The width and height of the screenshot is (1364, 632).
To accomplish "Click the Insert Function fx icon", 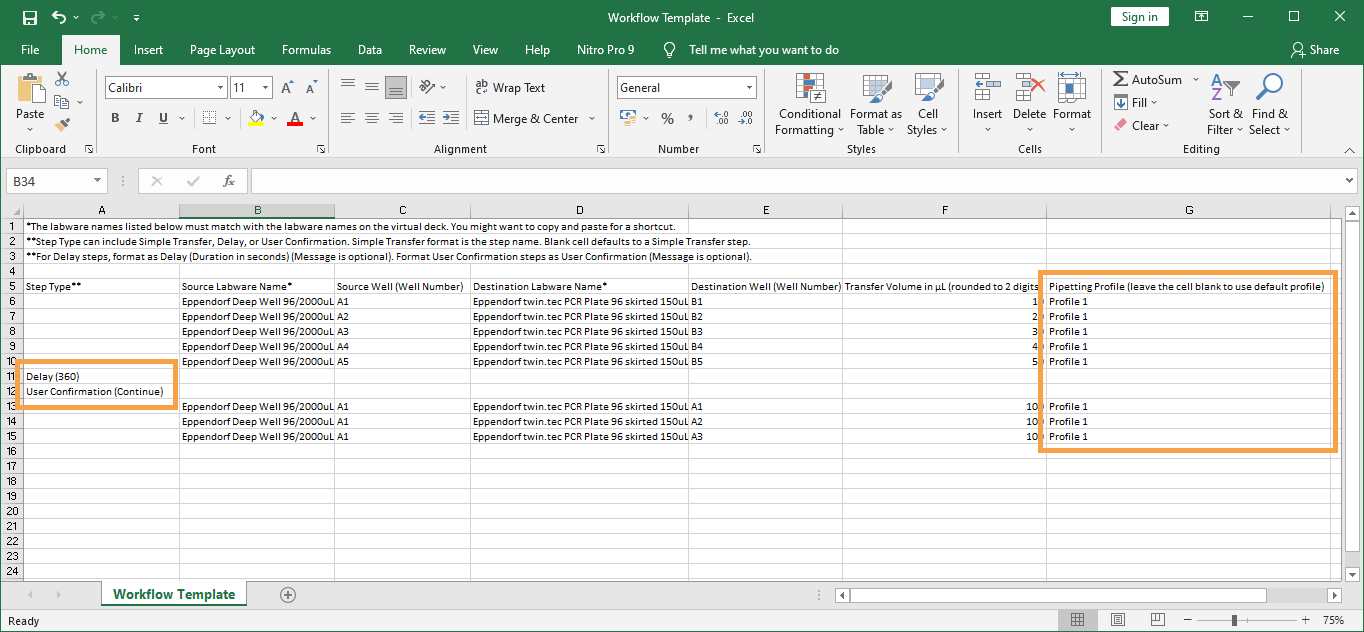I will 229,181.
